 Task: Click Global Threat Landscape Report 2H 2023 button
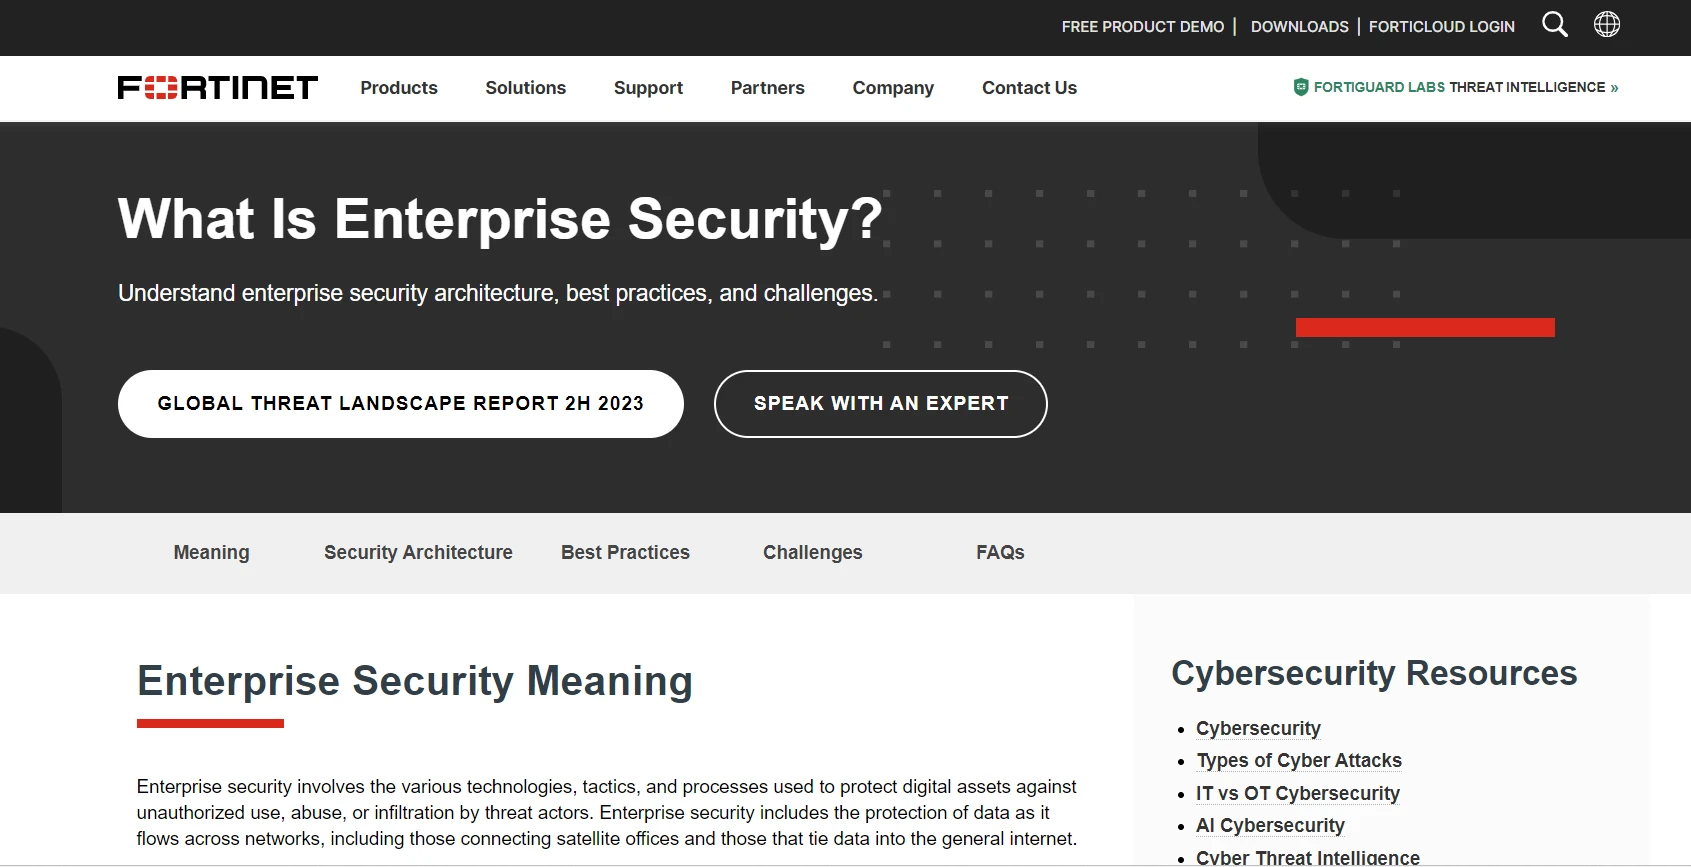pyautogui.click(x=400, y=404)
